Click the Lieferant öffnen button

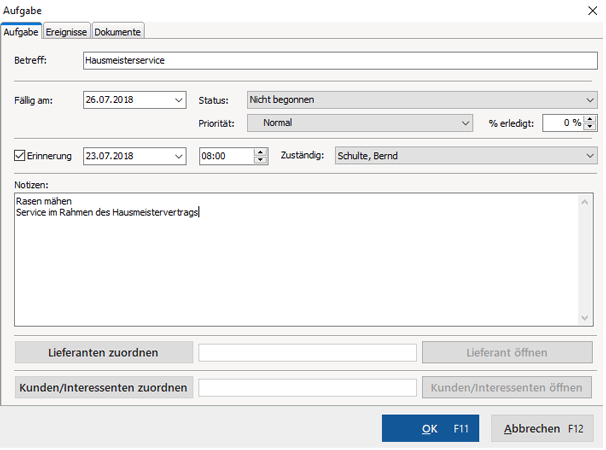click(x=507, y=353)
